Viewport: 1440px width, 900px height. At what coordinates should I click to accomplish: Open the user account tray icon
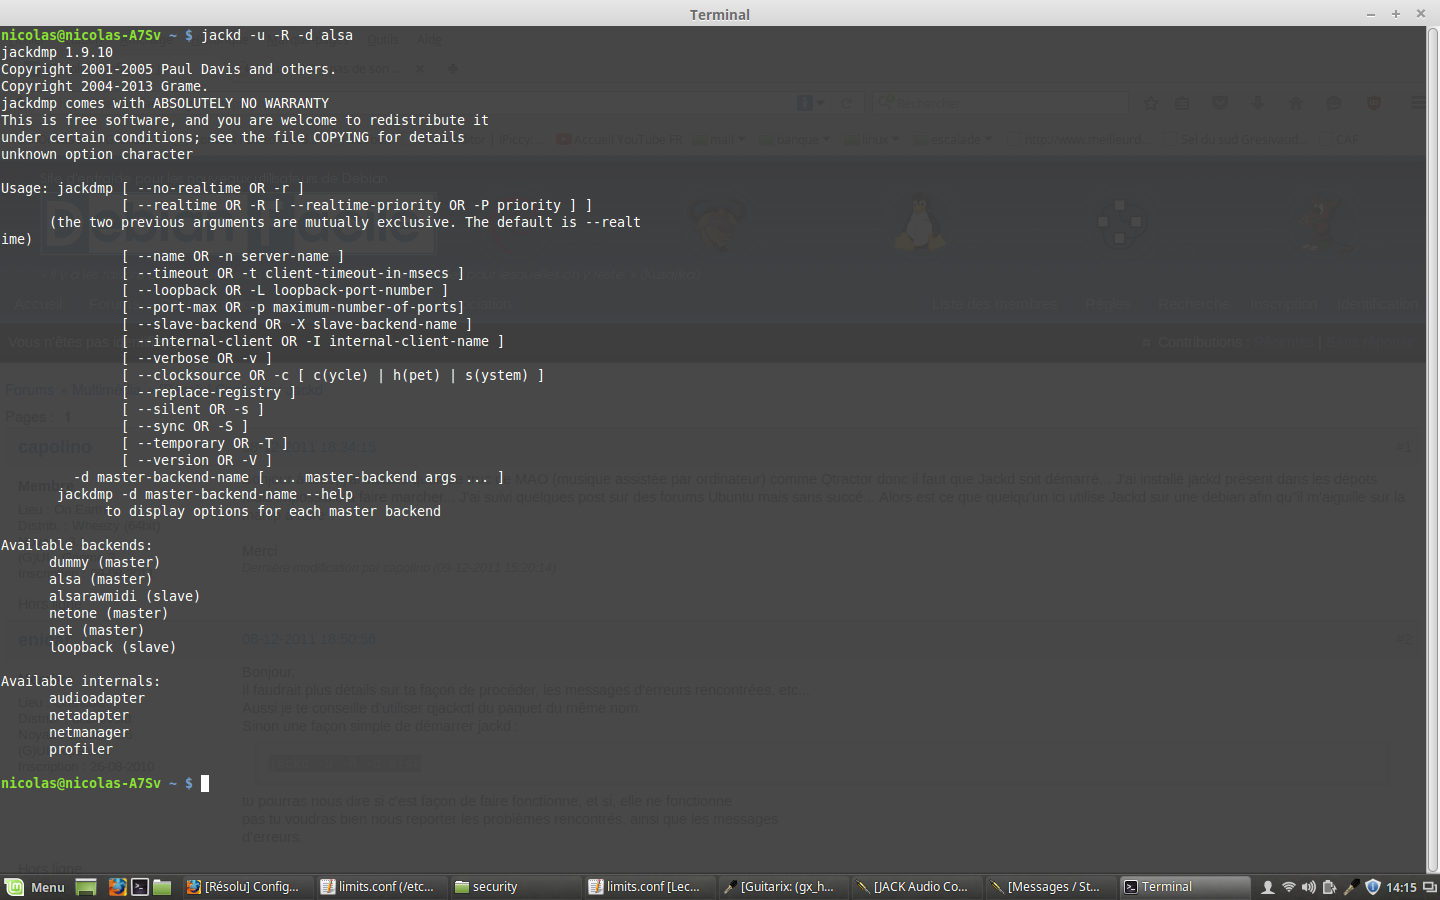click(1268, 887)
